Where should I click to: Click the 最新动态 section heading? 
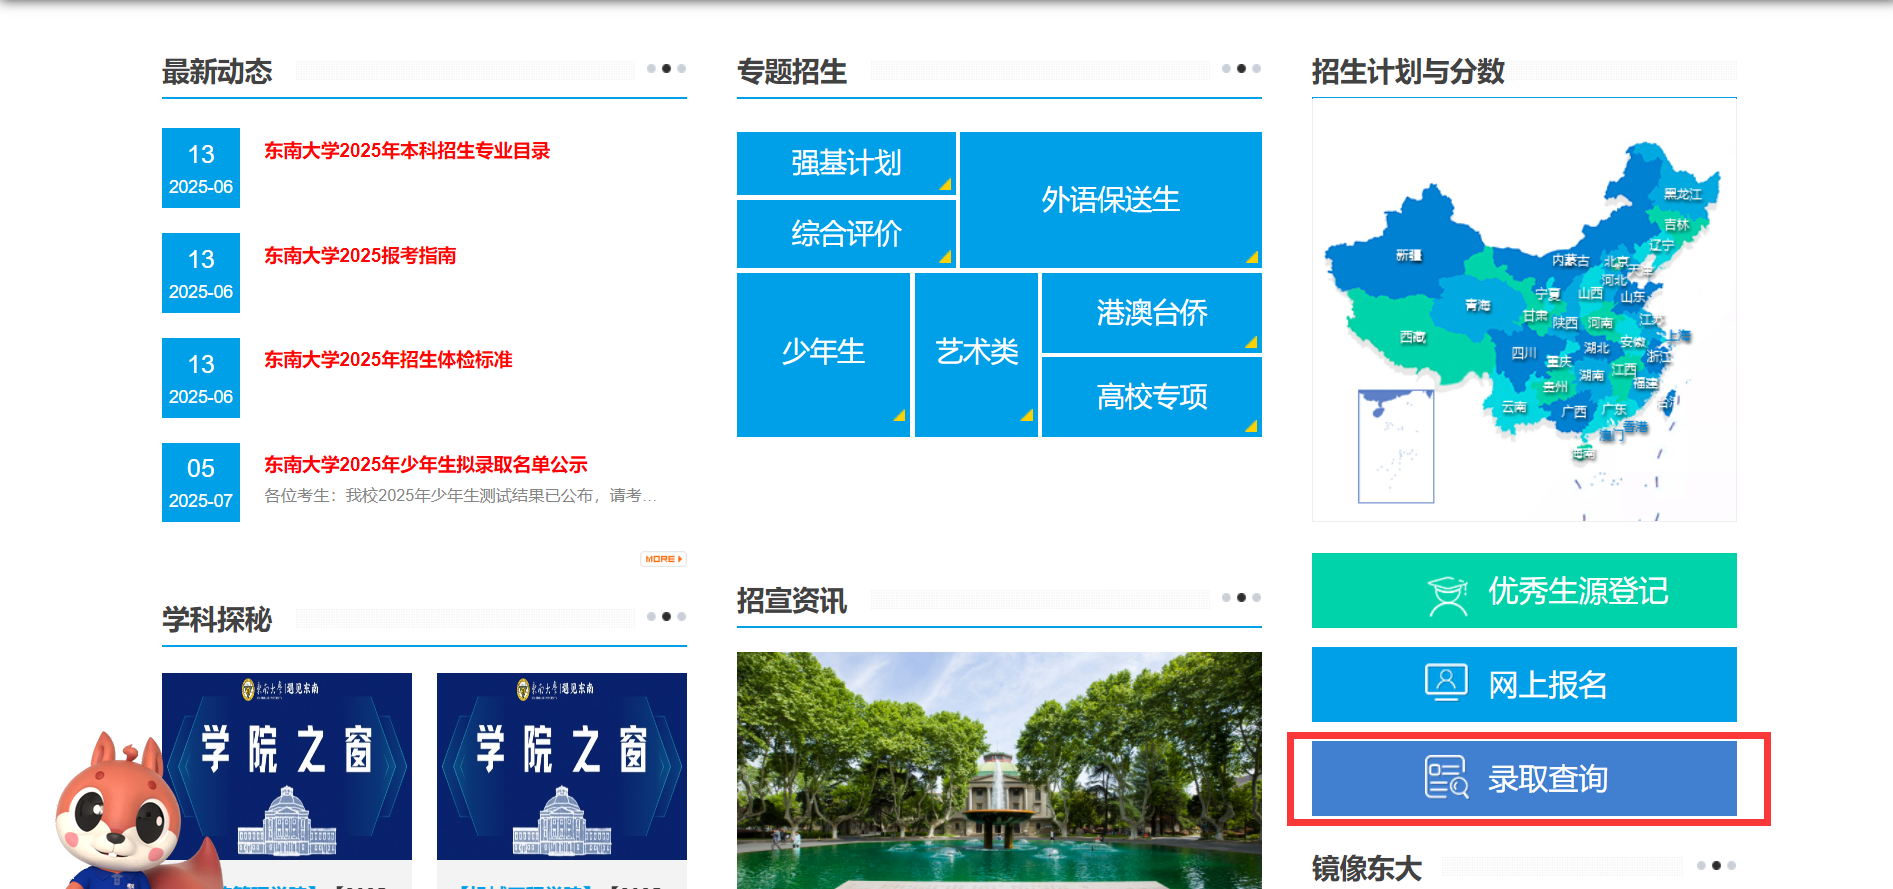[217, 72]
